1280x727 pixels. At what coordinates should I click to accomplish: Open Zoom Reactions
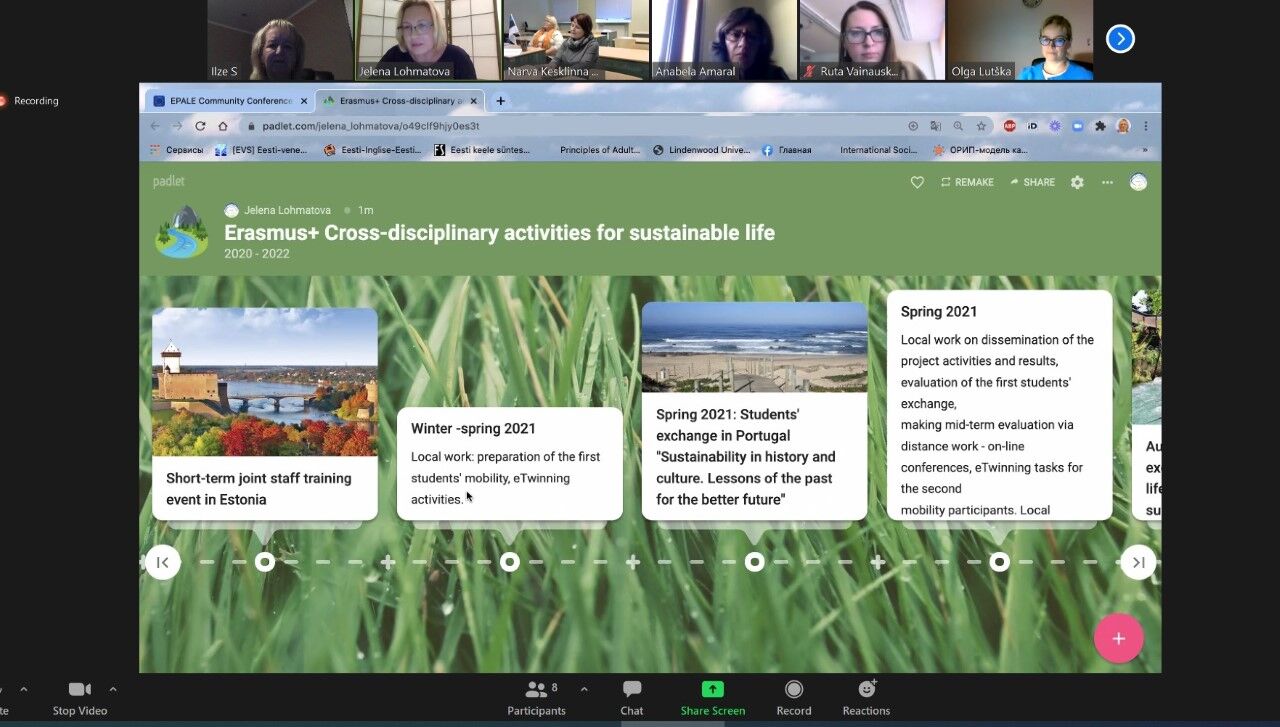[866, 698]
